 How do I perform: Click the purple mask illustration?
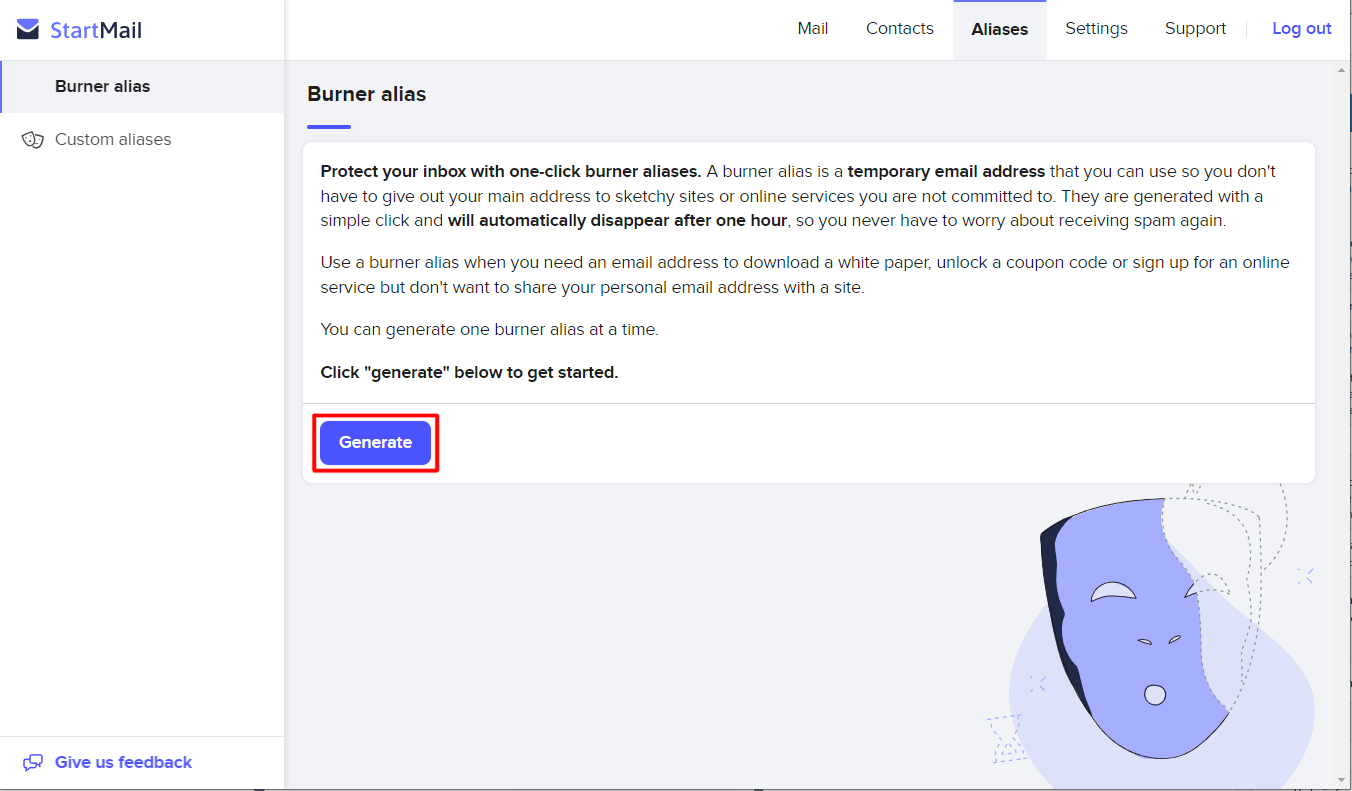(x=1135, y=630)
